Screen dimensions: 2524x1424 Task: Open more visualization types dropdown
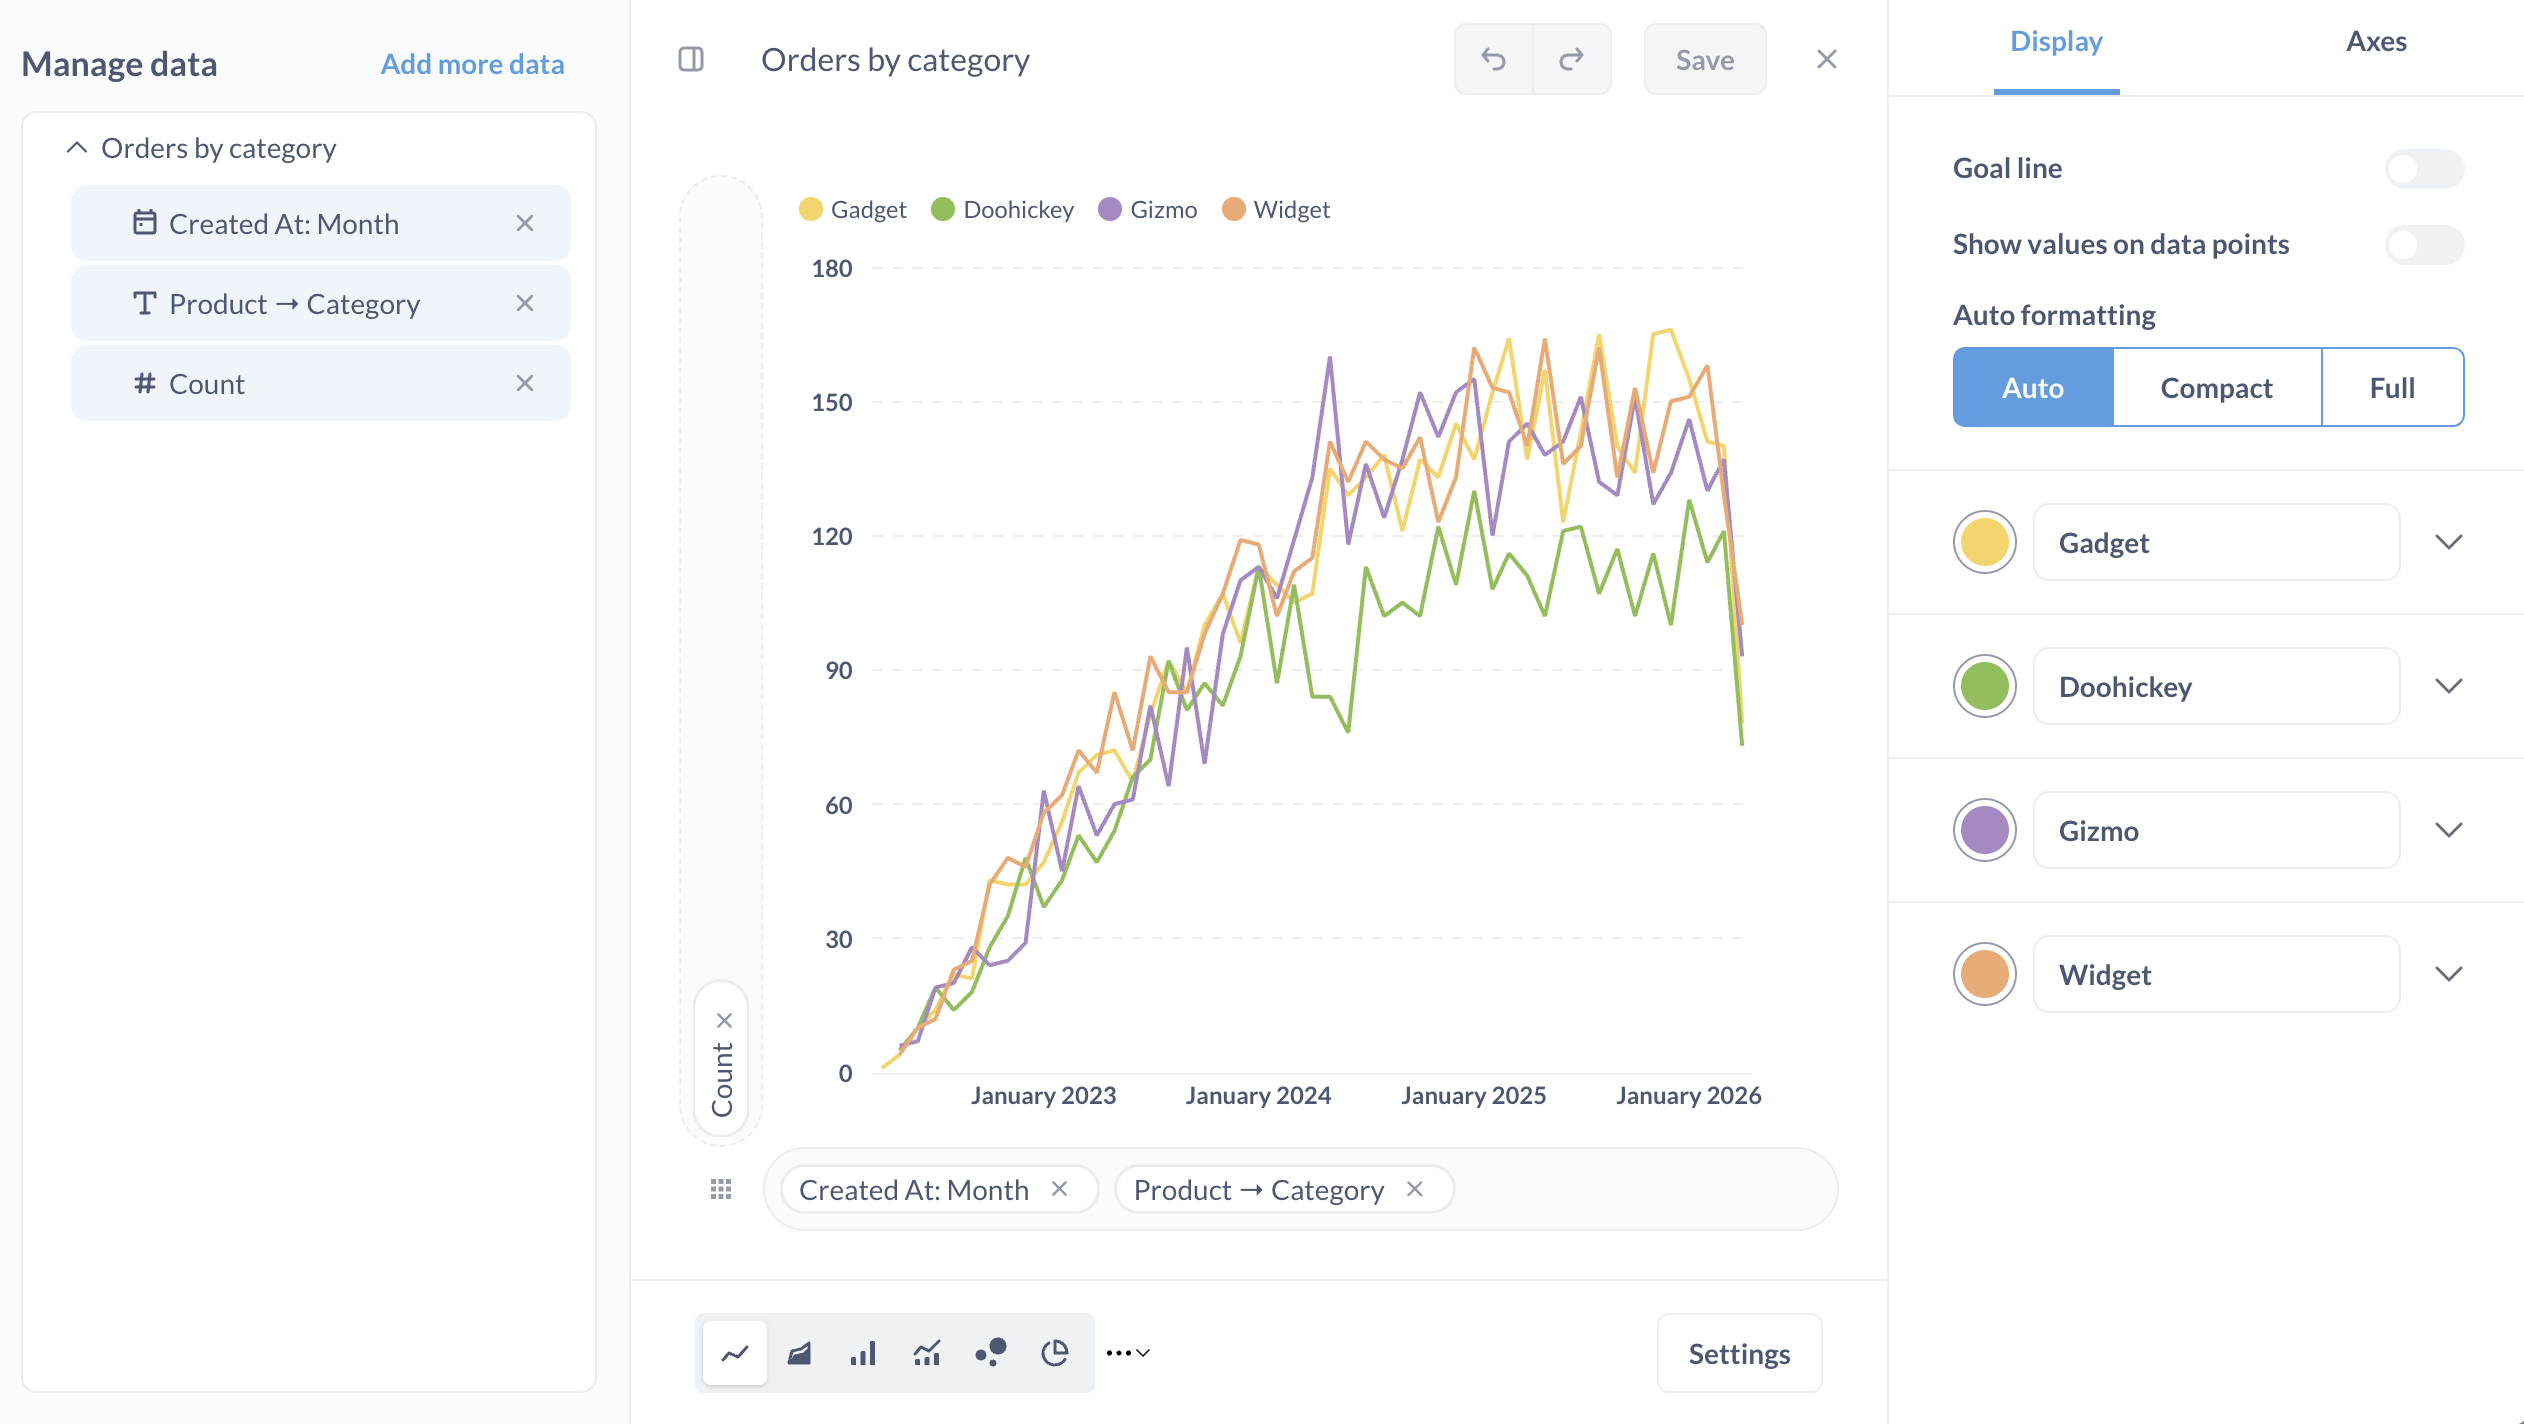pos(1128,1353)
